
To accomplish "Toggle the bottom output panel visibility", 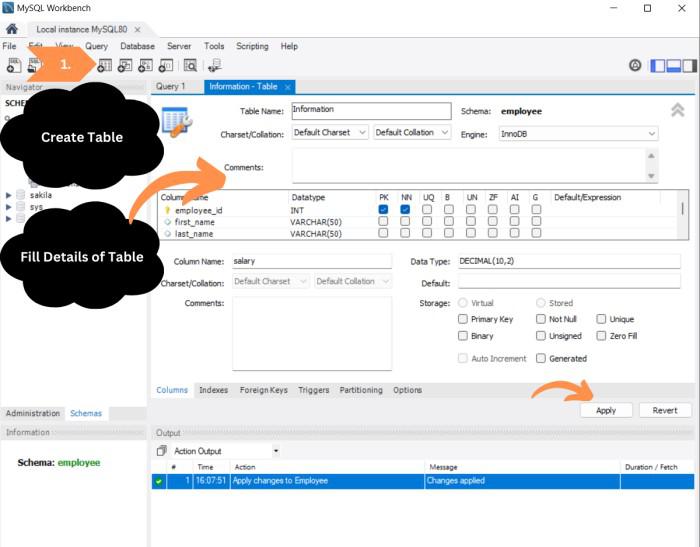I will coord(673,66).
